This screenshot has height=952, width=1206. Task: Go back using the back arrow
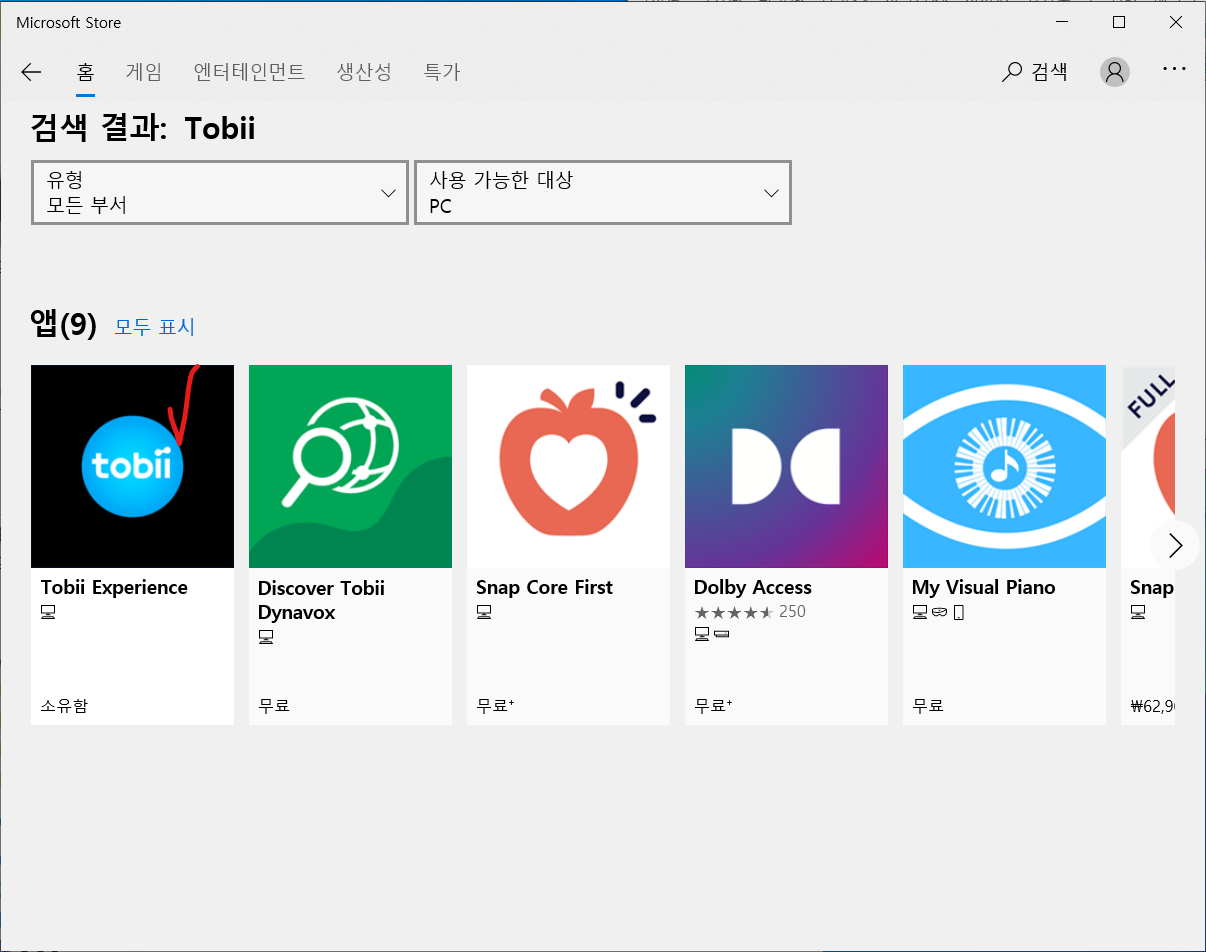31,72
